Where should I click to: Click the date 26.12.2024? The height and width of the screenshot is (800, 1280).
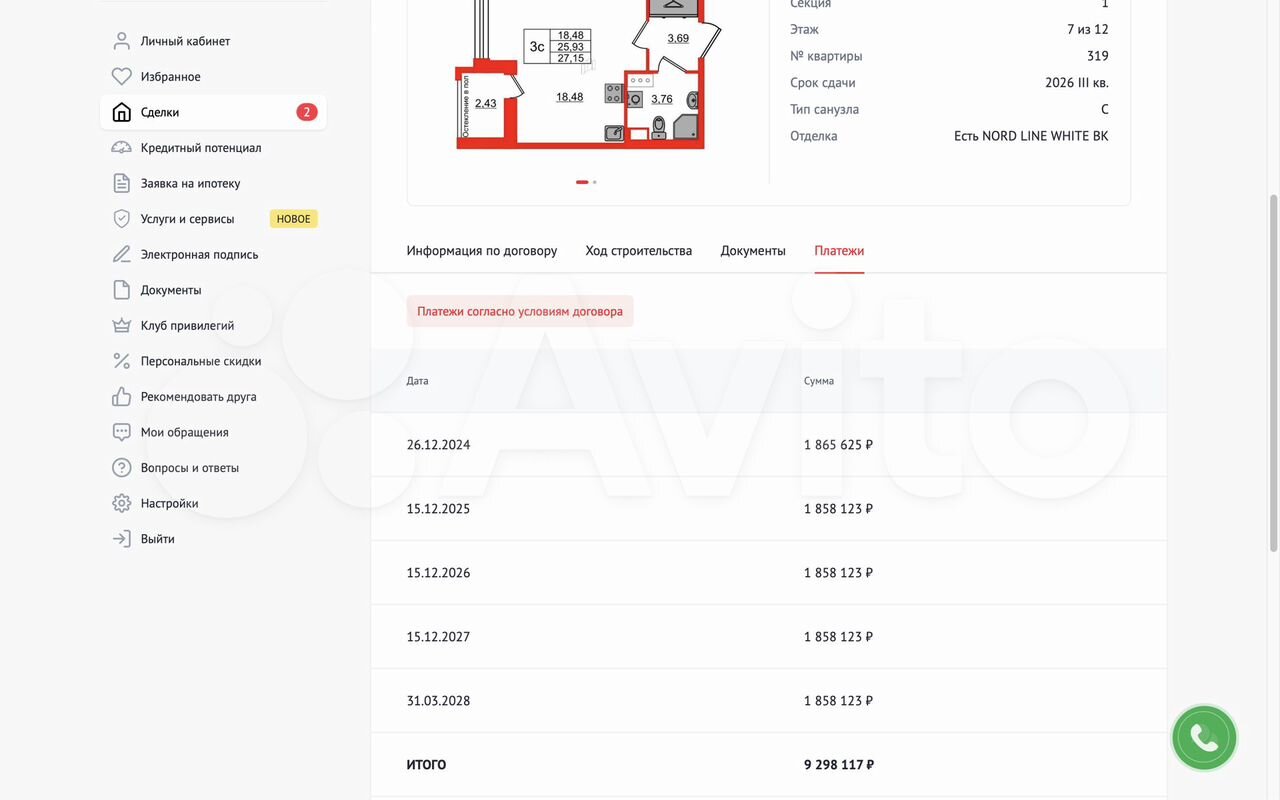click(x=438, y=445)
